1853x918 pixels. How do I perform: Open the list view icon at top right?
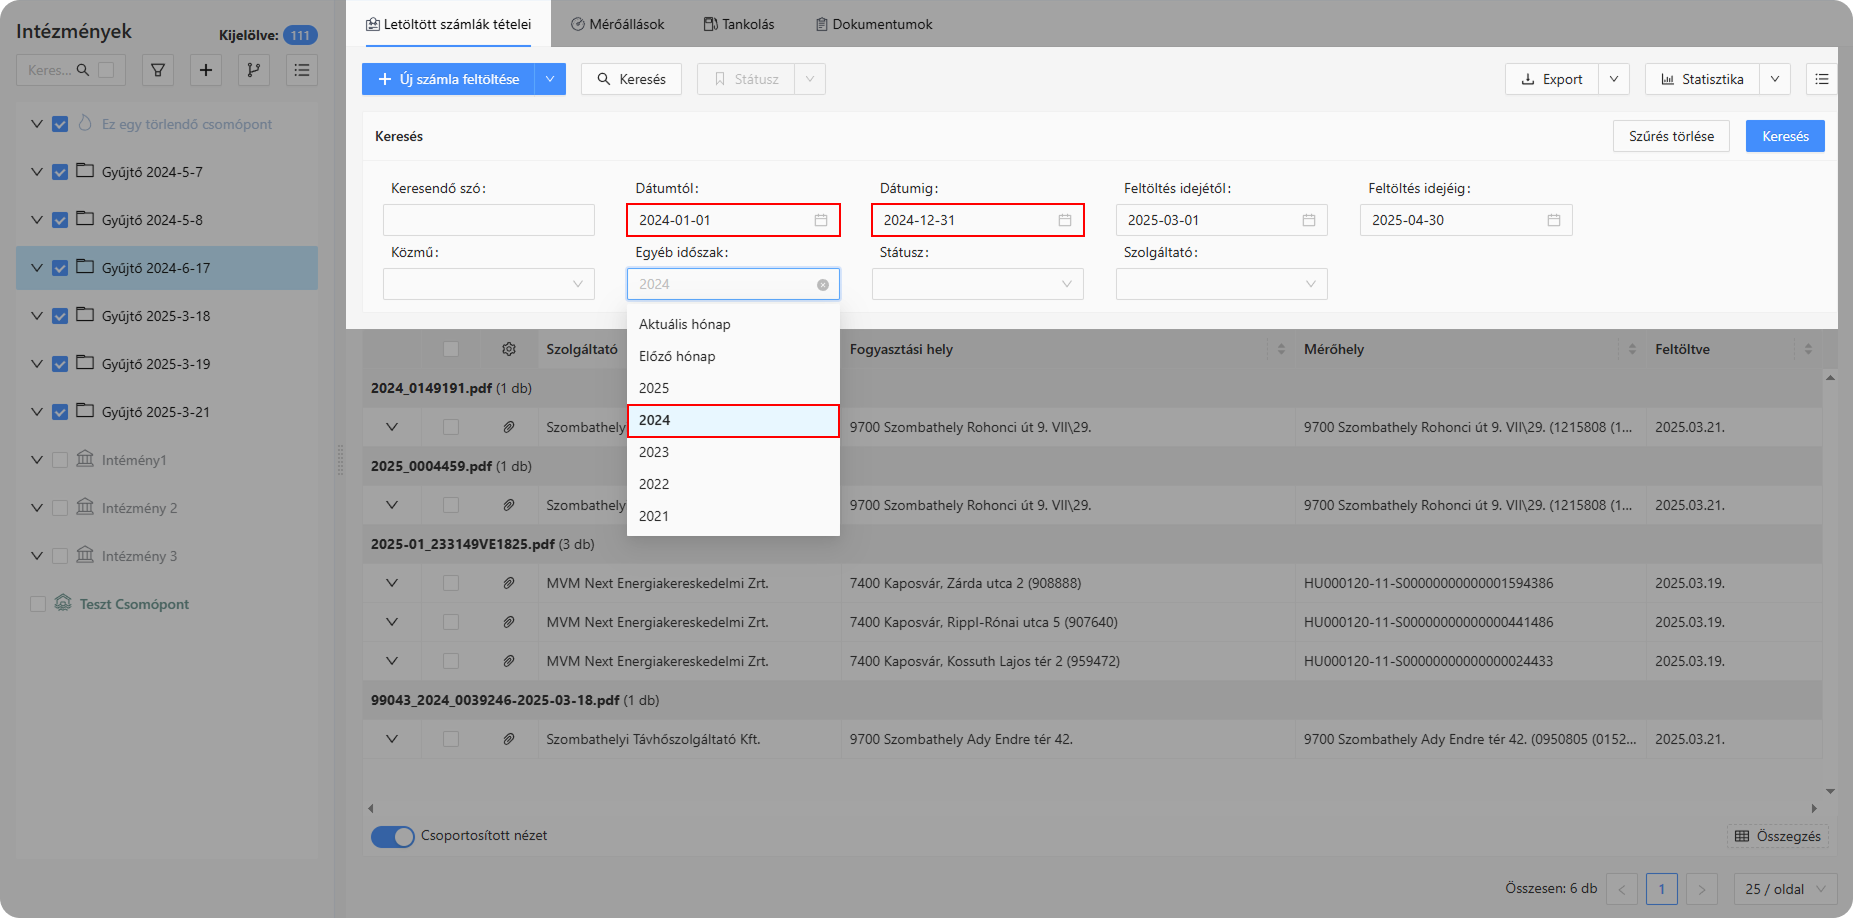point(1821,79)
